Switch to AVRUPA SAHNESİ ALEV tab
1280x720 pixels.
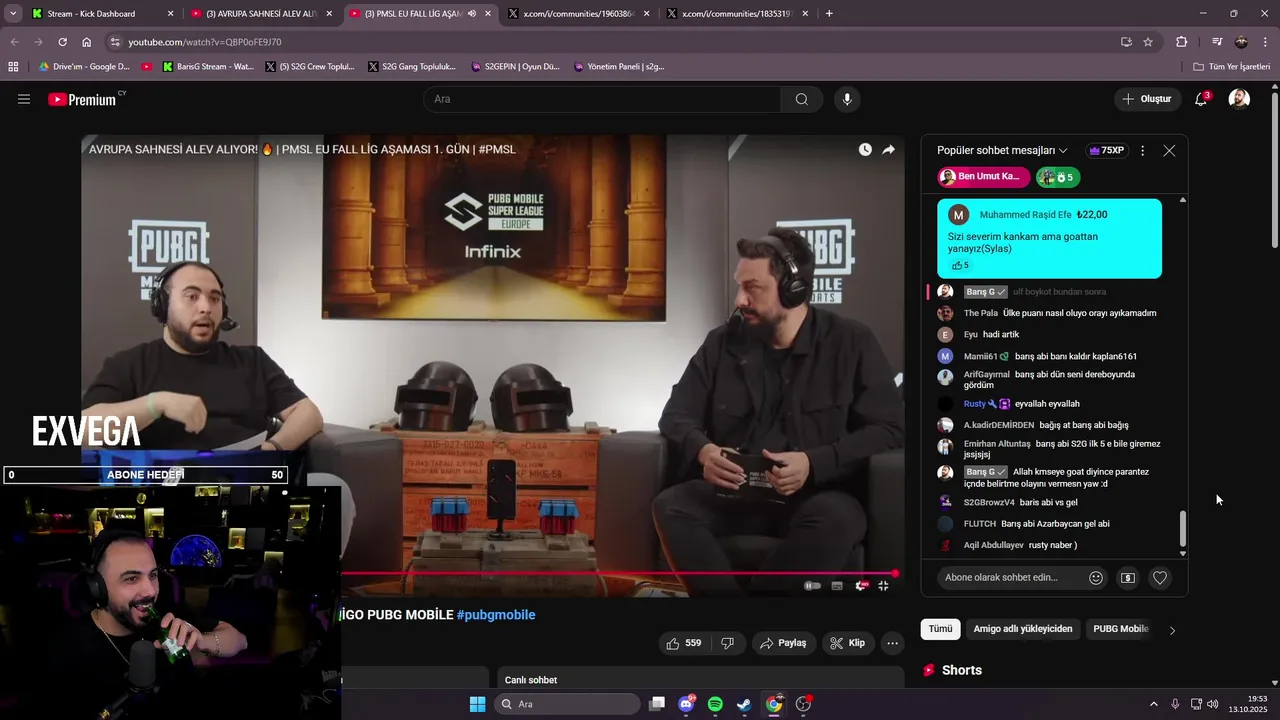260,14
